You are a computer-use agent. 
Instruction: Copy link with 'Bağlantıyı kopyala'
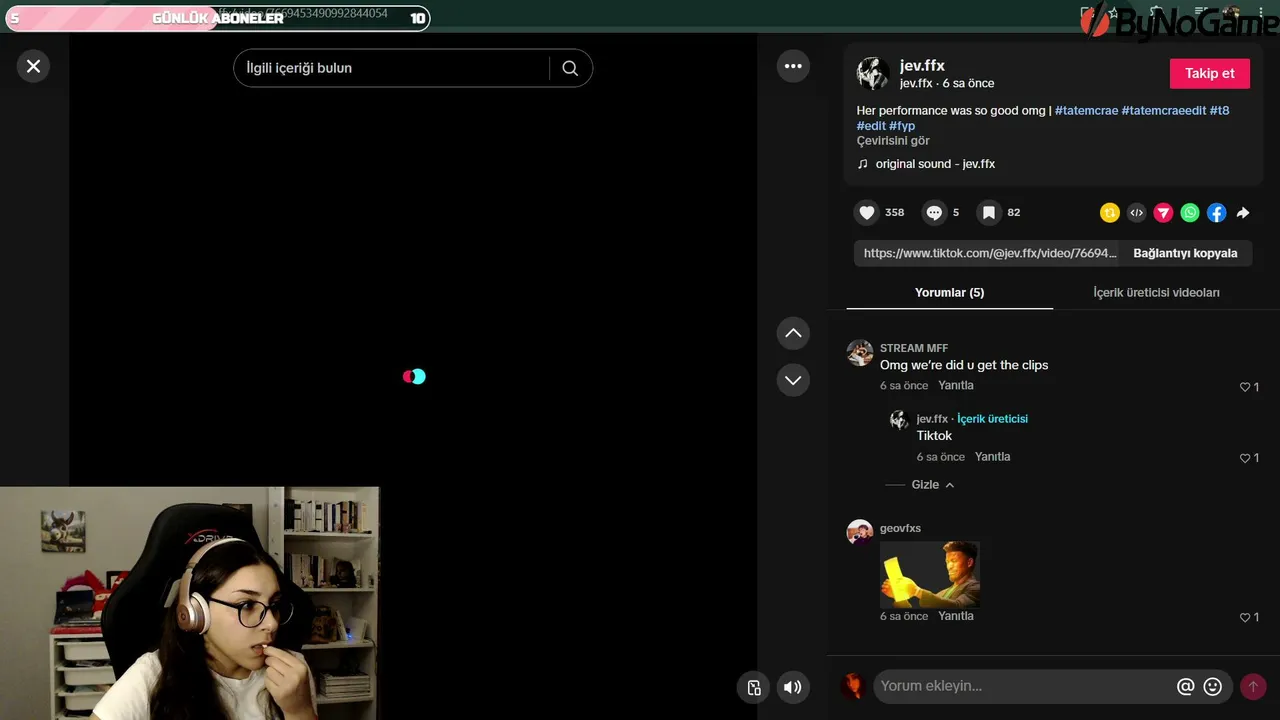click(1185, 253)
